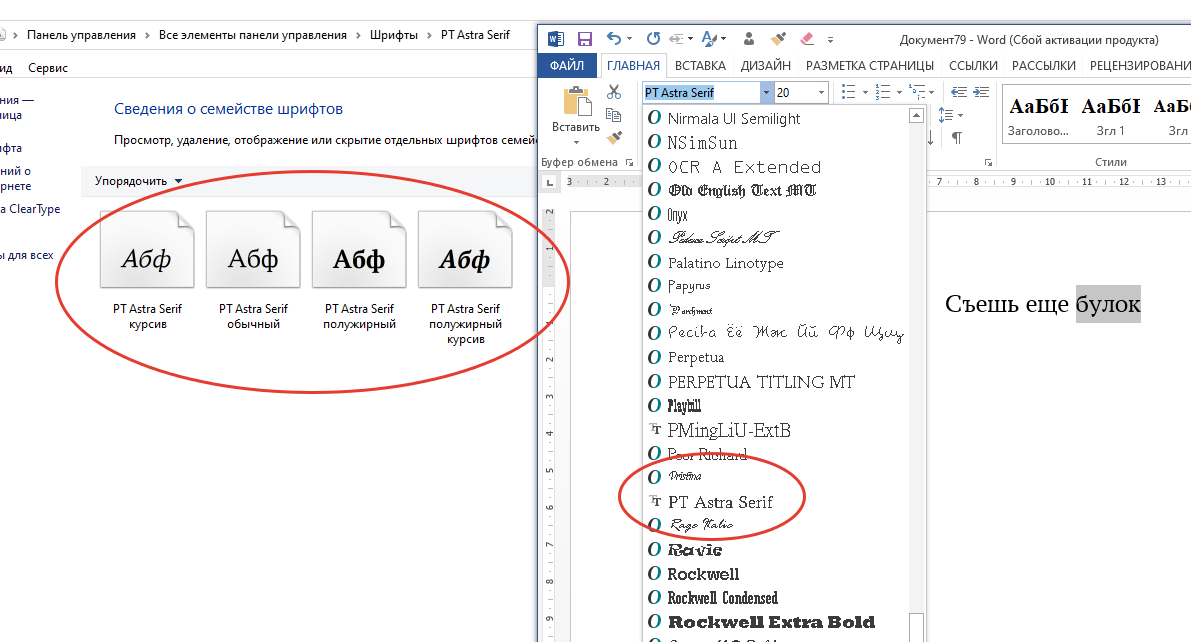The height and width of the screenshot is (642, 1191).
Task: Apply numbered list formatting
Action: point(883,92)
